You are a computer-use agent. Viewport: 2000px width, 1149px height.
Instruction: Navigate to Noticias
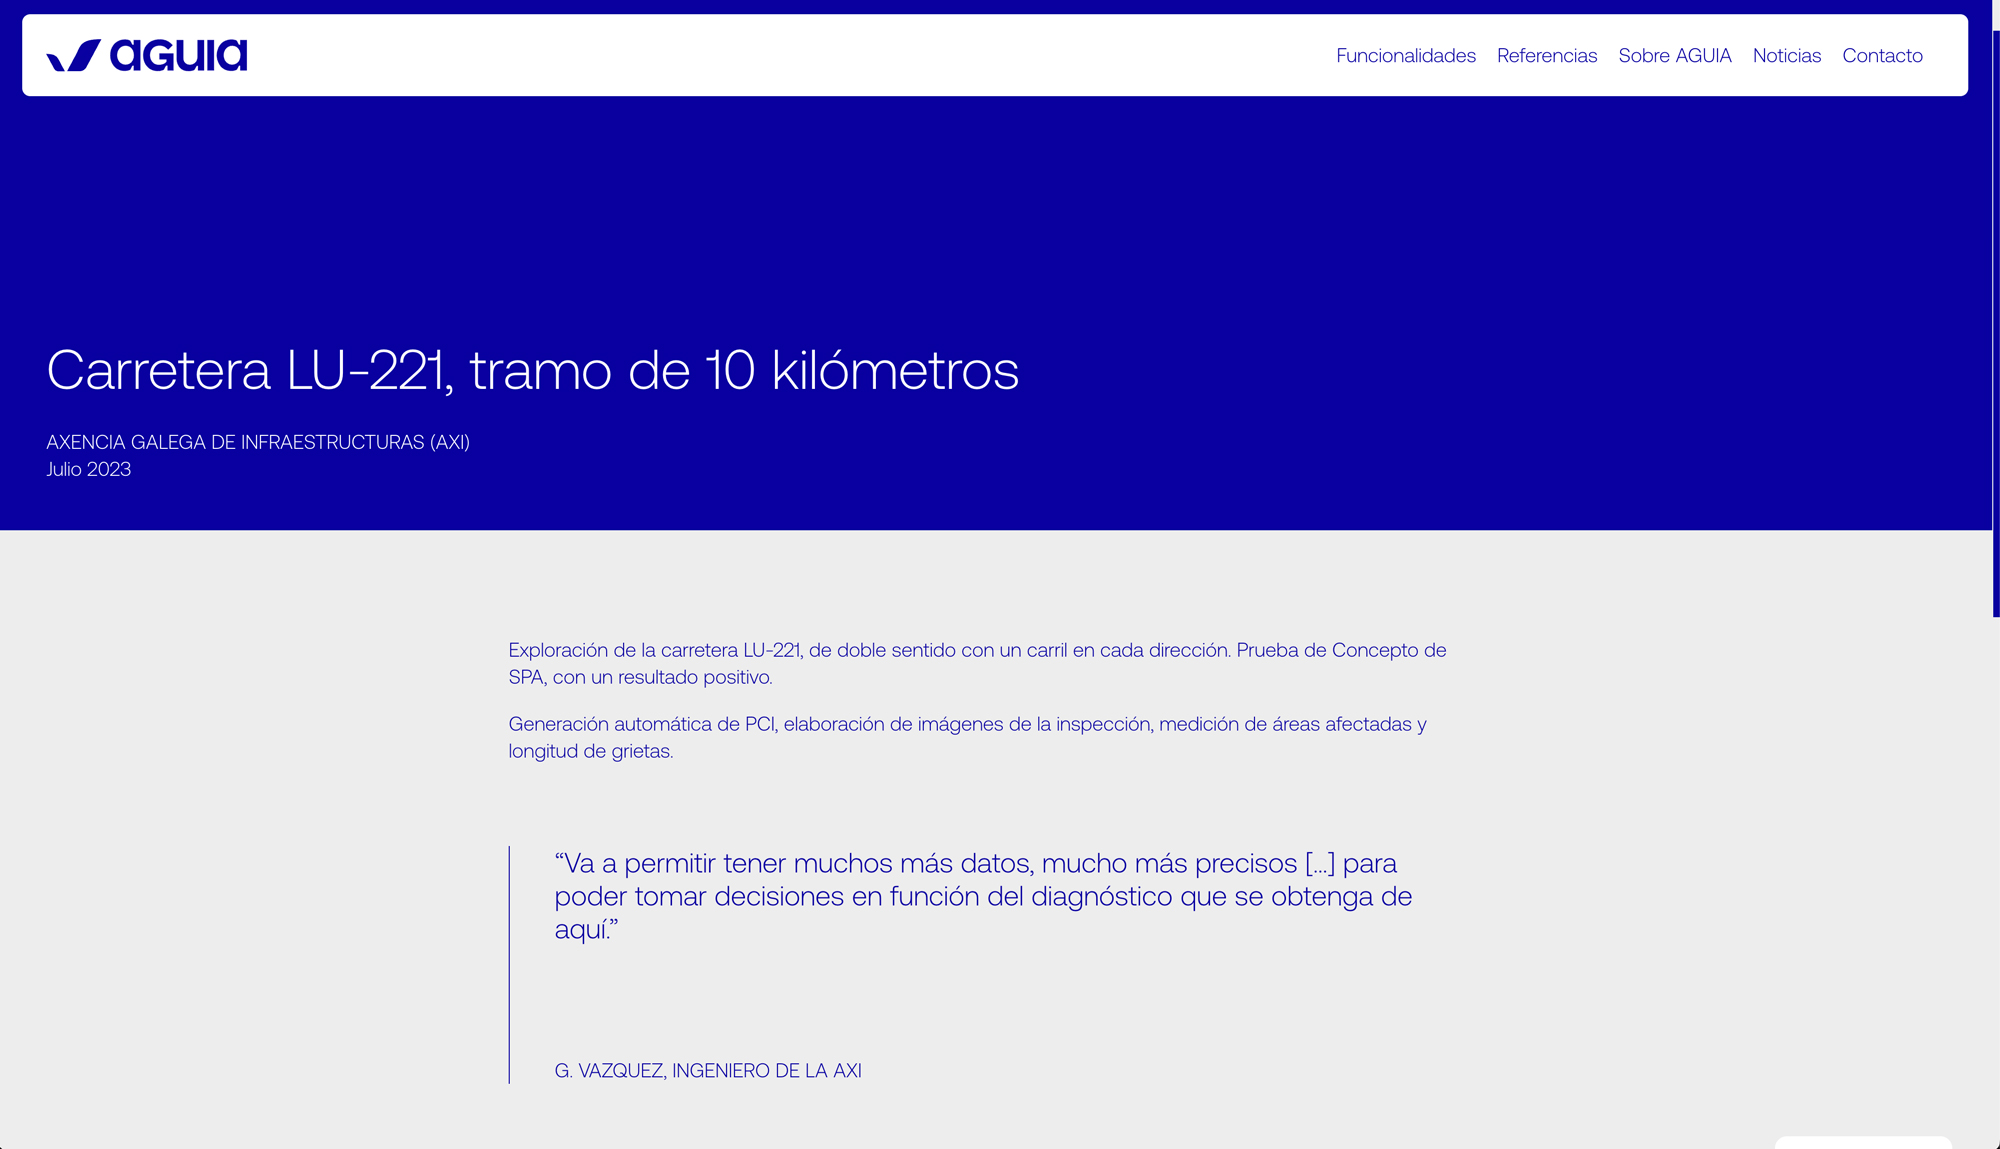pyautogui.click(x=1786, y=56)
